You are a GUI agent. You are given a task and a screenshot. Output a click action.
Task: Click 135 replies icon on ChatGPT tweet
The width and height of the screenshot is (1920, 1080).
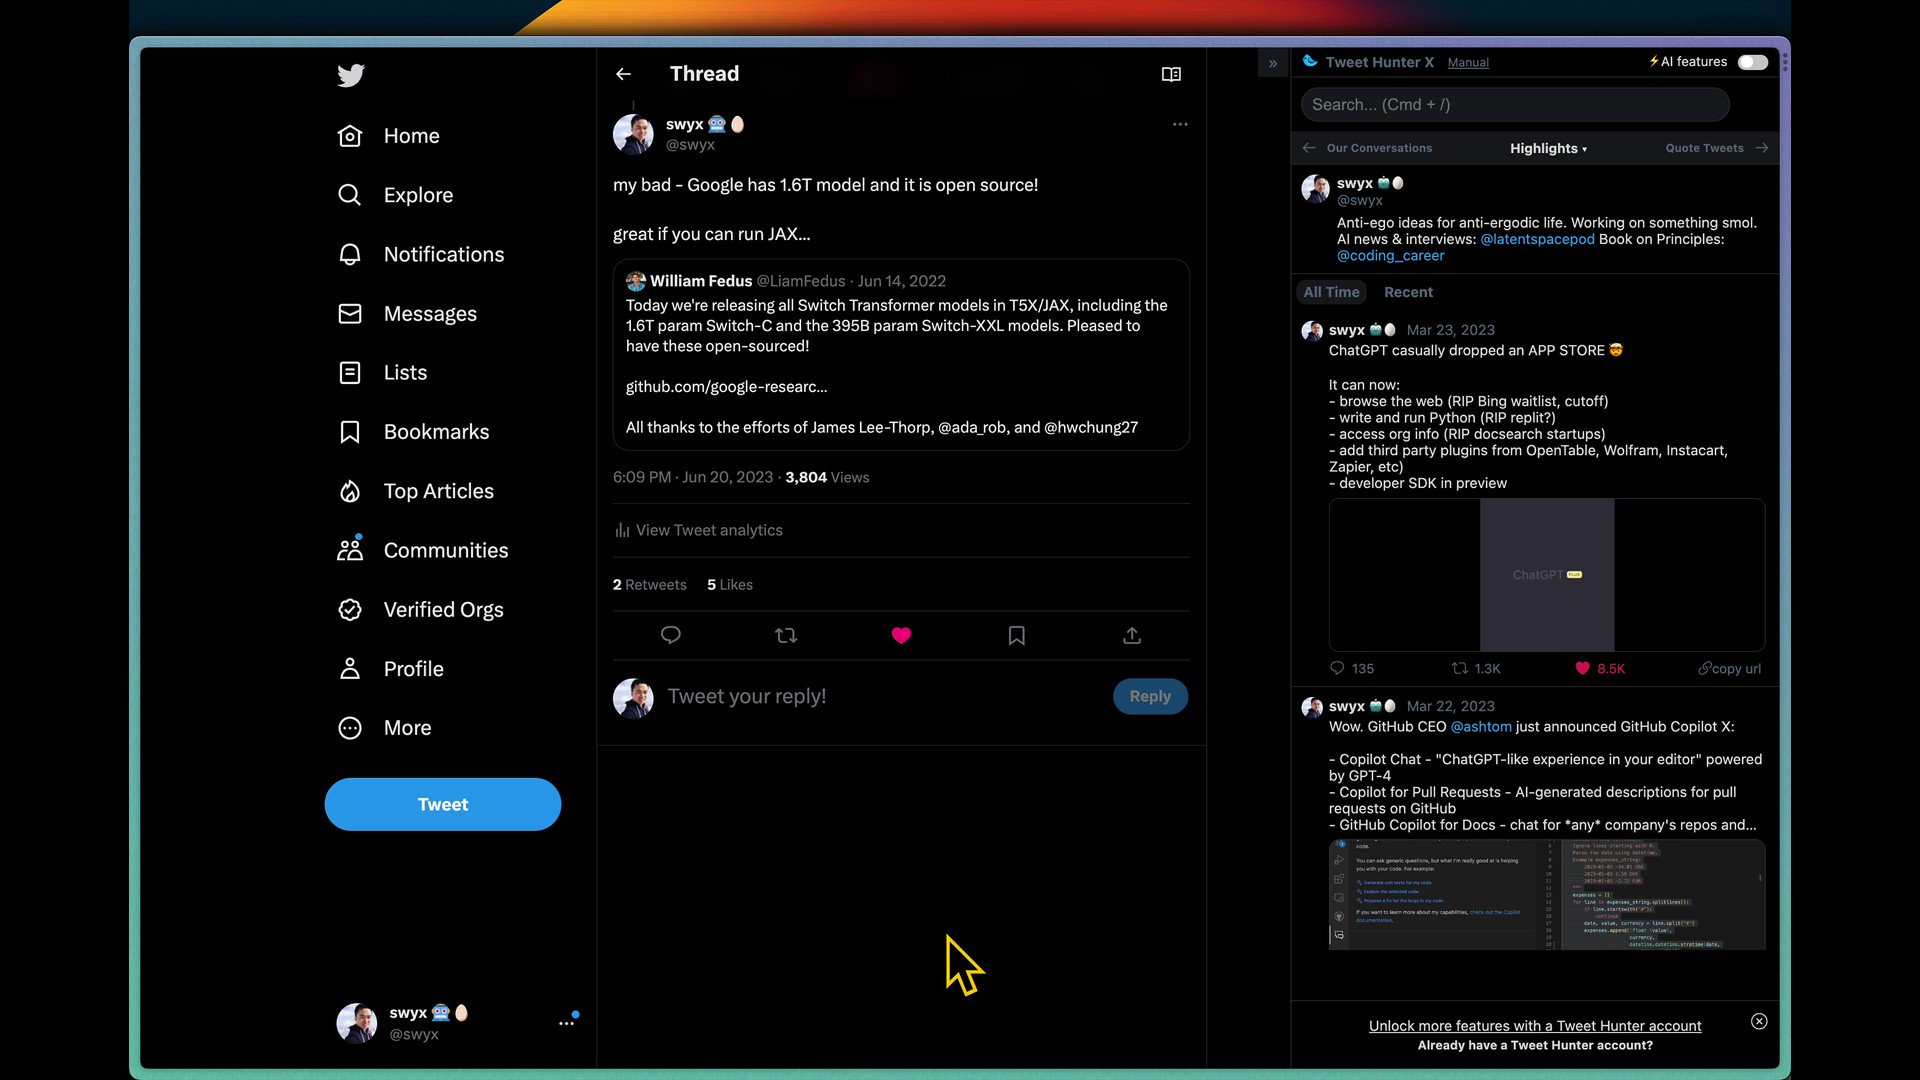(x=1337, y=668)
